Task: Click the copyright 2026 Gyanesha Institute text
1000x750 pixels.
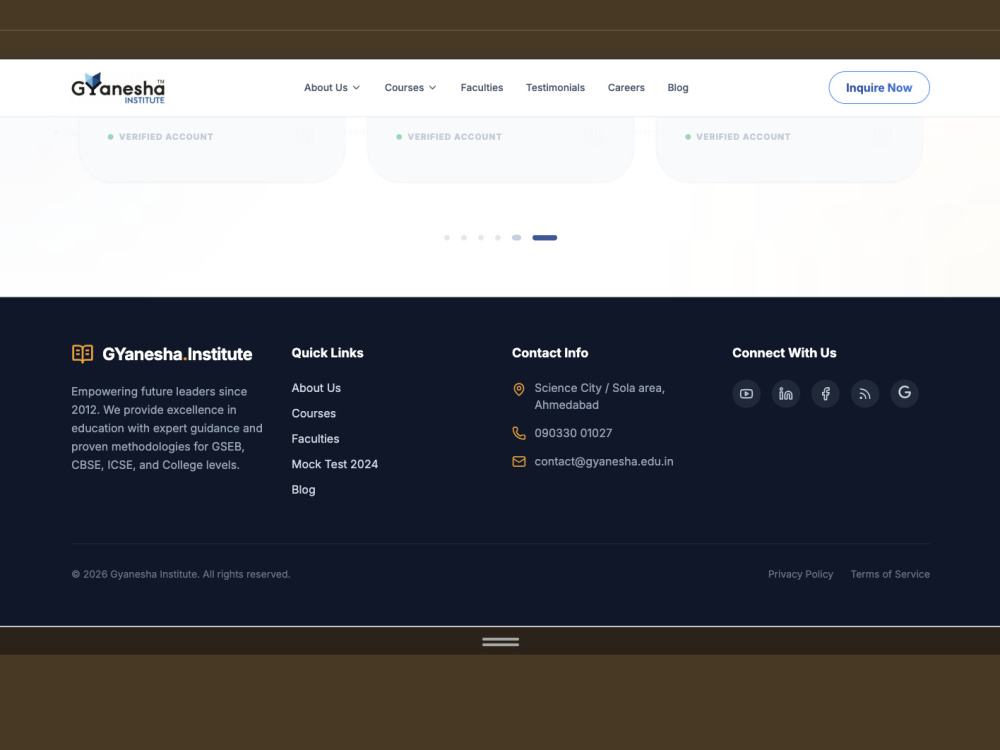Action: [x=180, y=574]
